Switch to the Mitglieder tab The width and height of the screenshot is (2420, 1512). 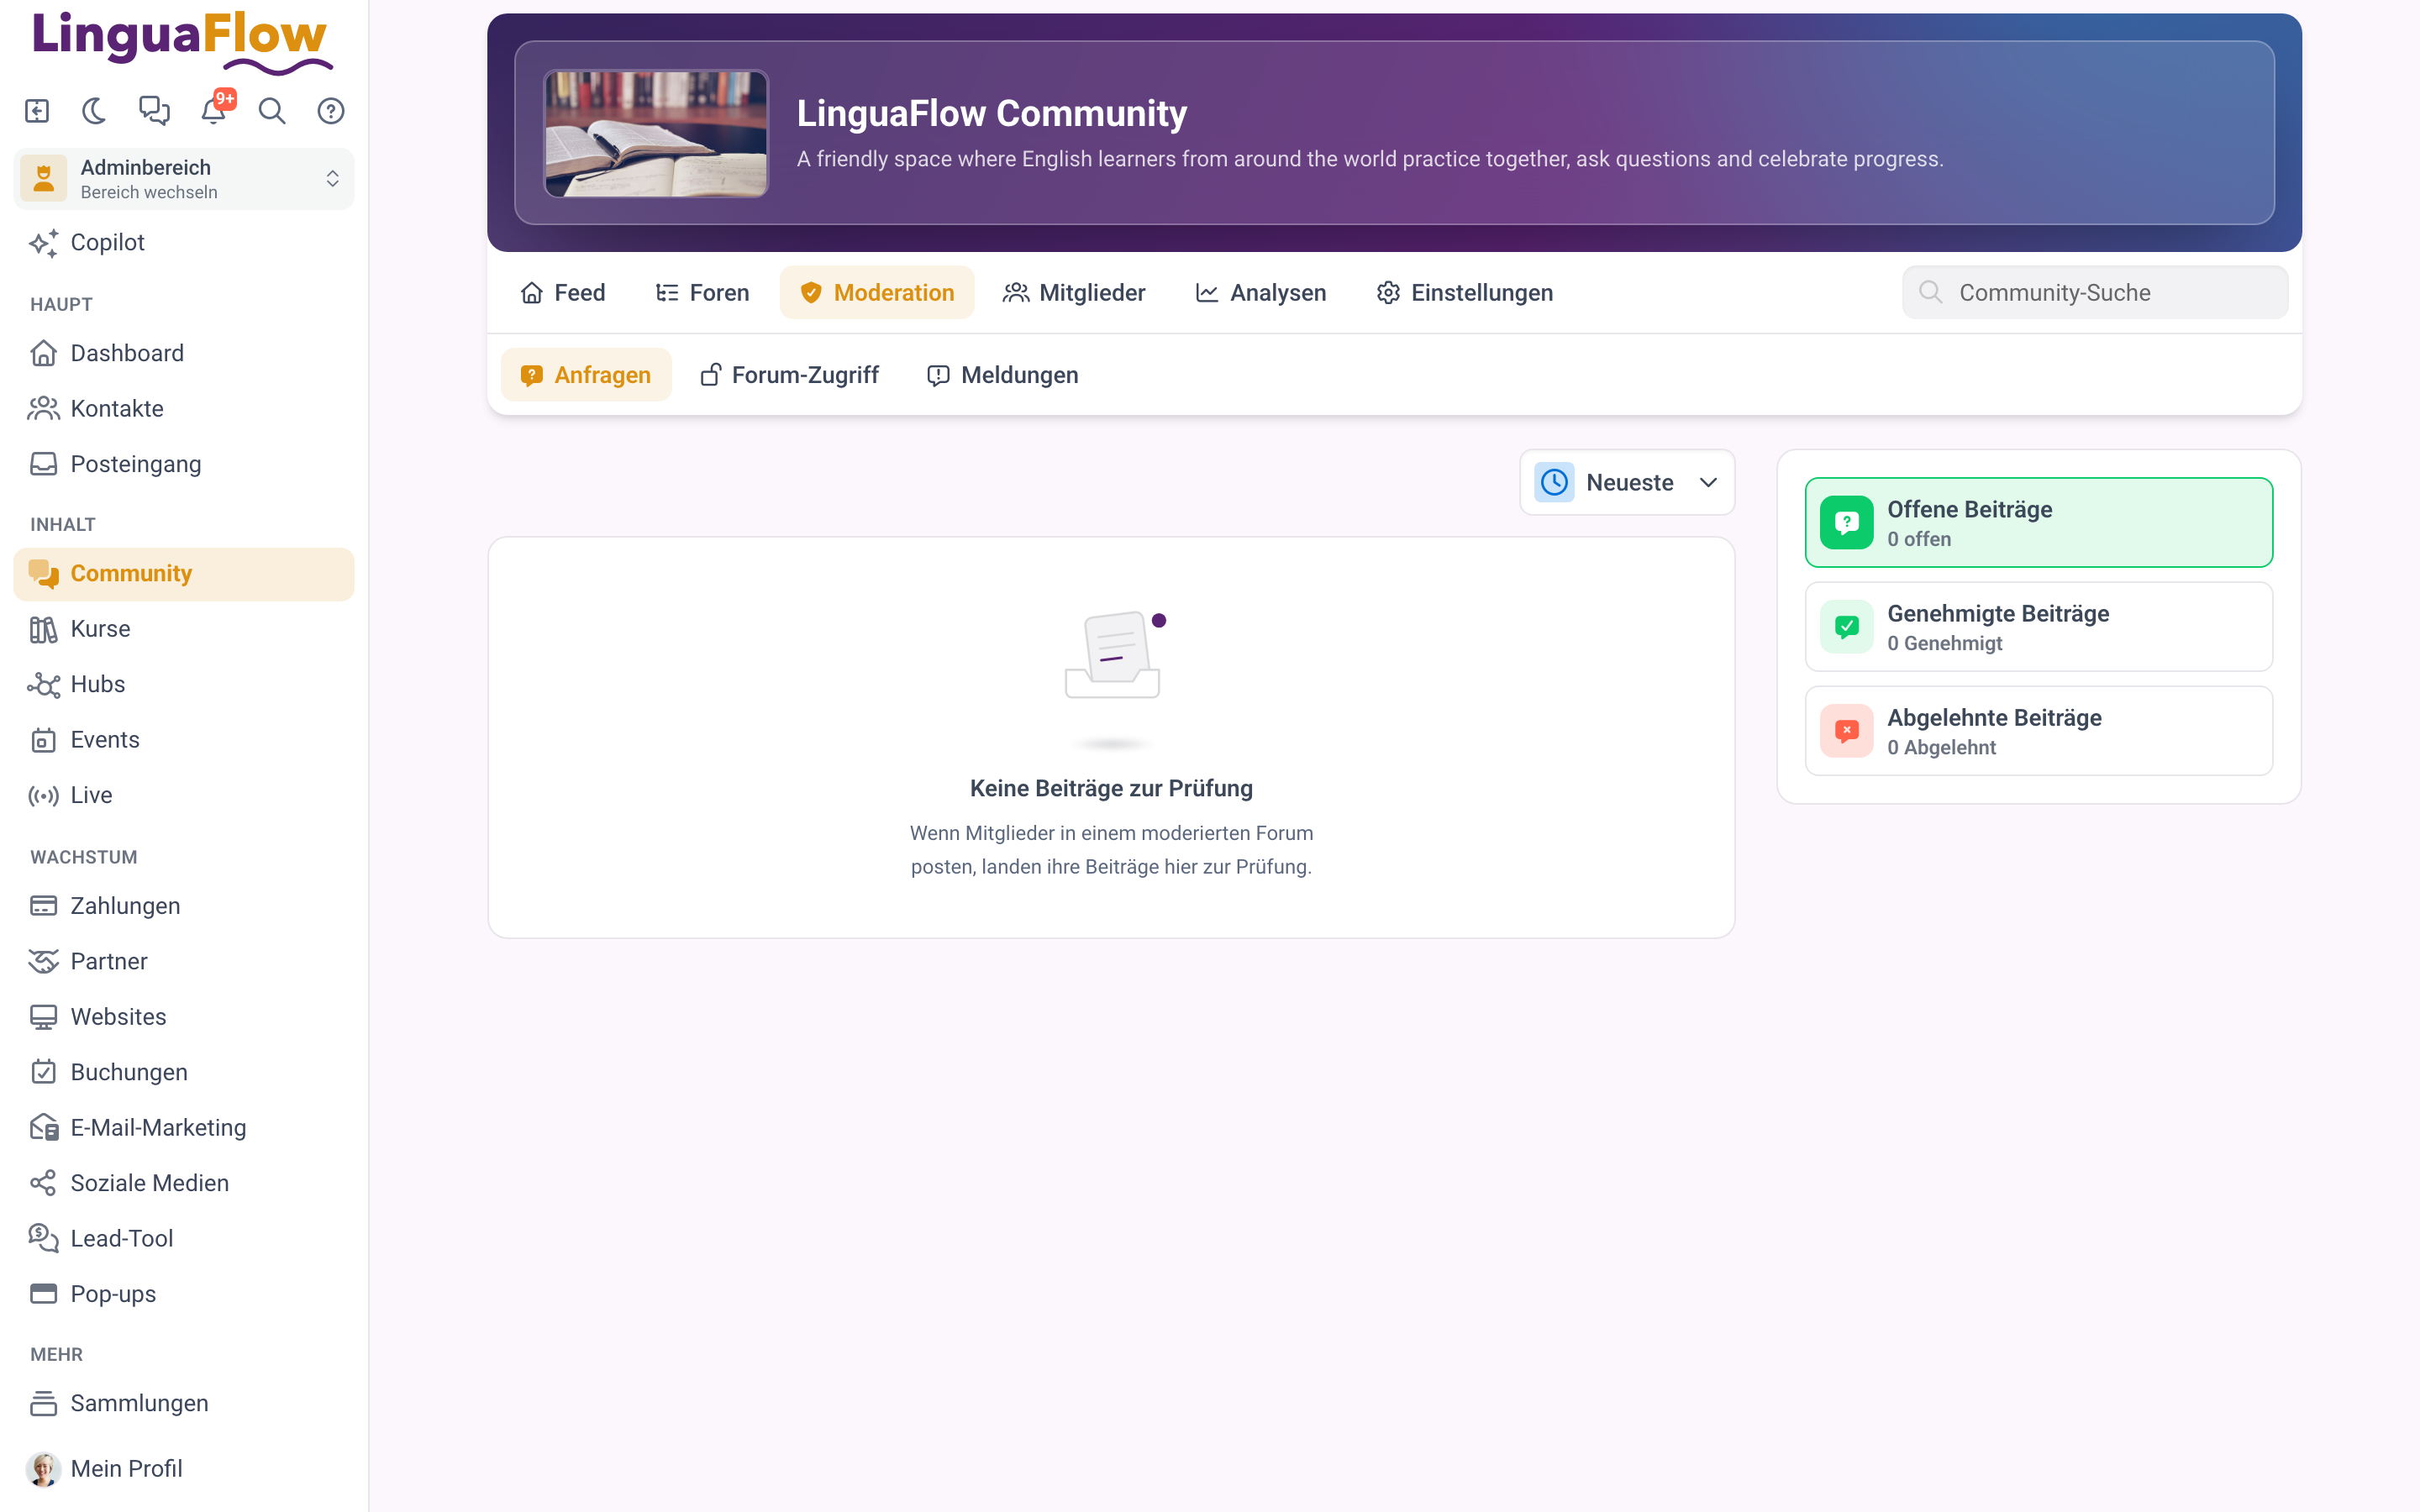[x=1074, y=293]
